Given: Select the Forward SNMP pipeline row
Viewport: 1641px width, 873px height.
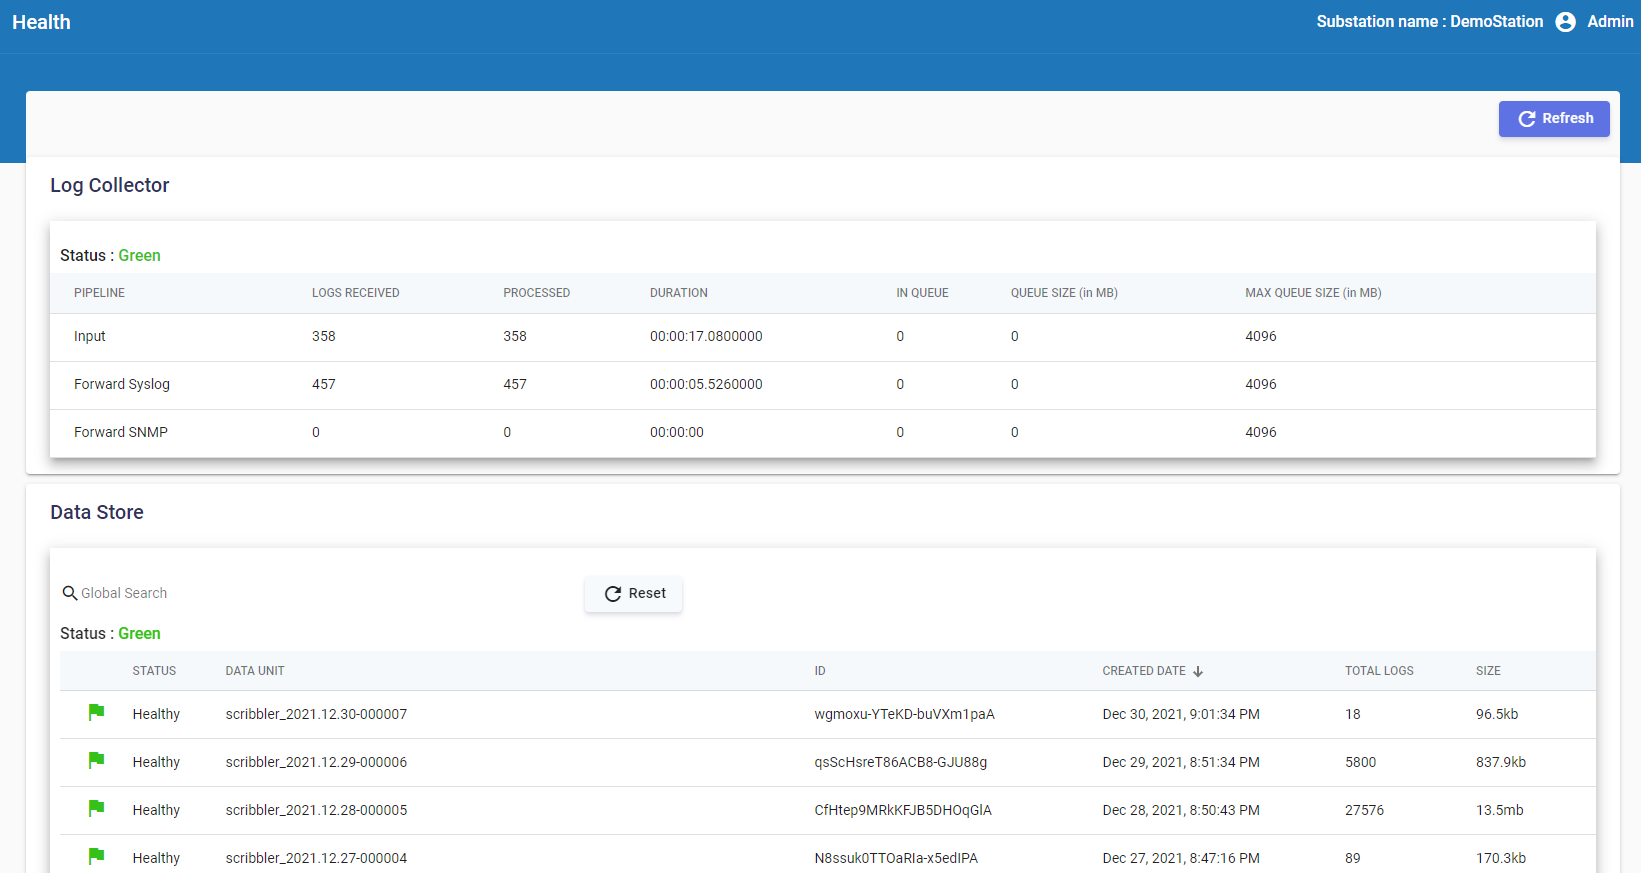Looking at the screenshot, I should tap(121, 433).
